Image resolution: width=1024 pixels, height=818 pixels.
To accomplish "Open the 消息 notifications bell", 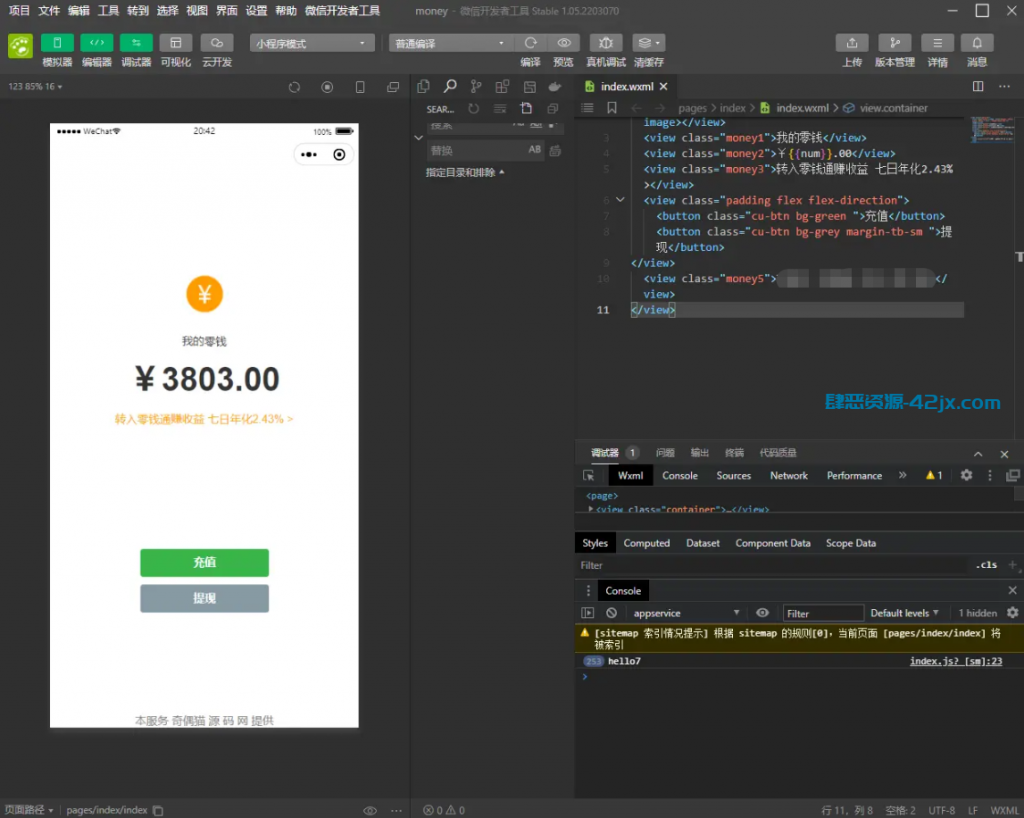I will pyautogui.click(x=977, y=43).
